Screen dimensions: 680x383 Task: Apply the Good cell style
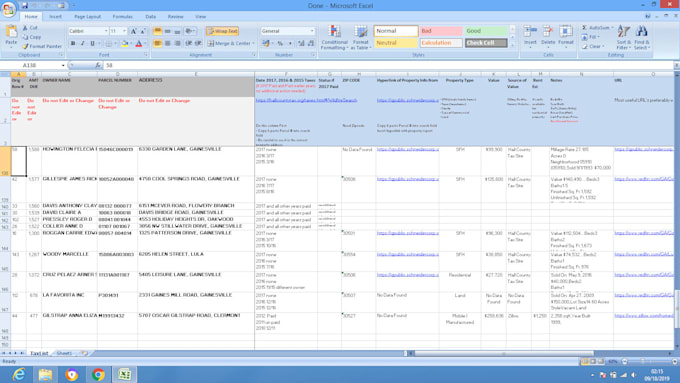pyautogui.click(x=486, y=31)
